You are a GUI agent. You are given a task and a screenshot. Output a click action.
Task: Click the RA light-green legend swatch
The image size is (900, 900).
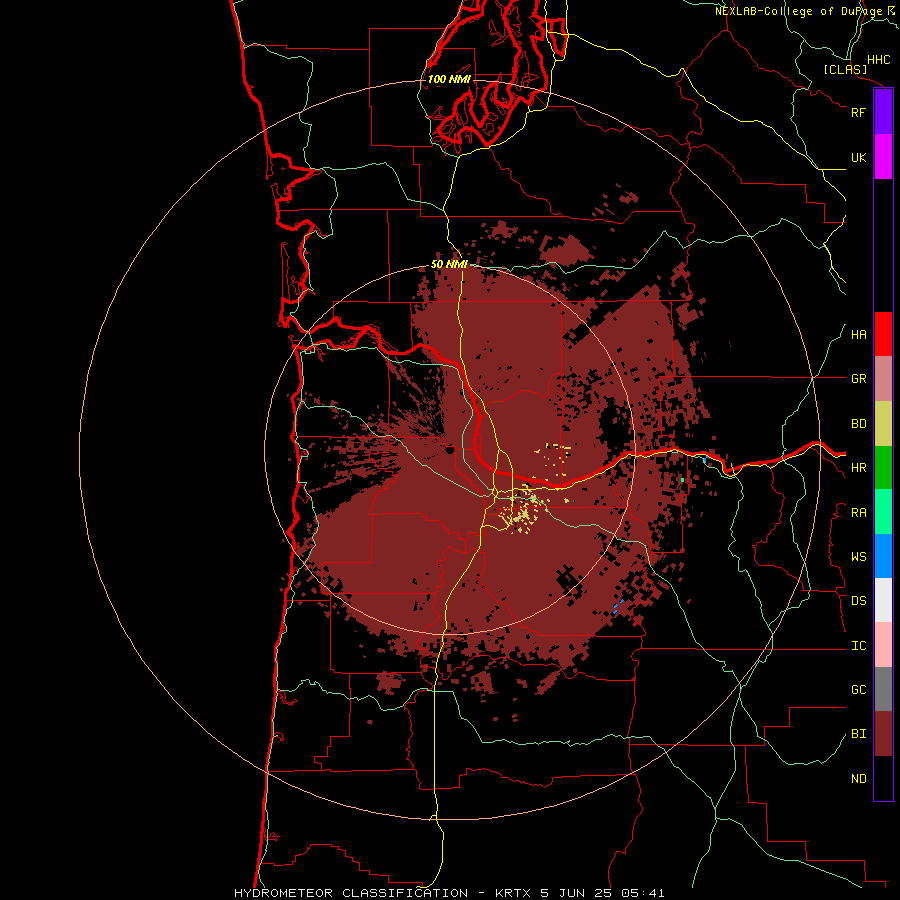[883, 512]
